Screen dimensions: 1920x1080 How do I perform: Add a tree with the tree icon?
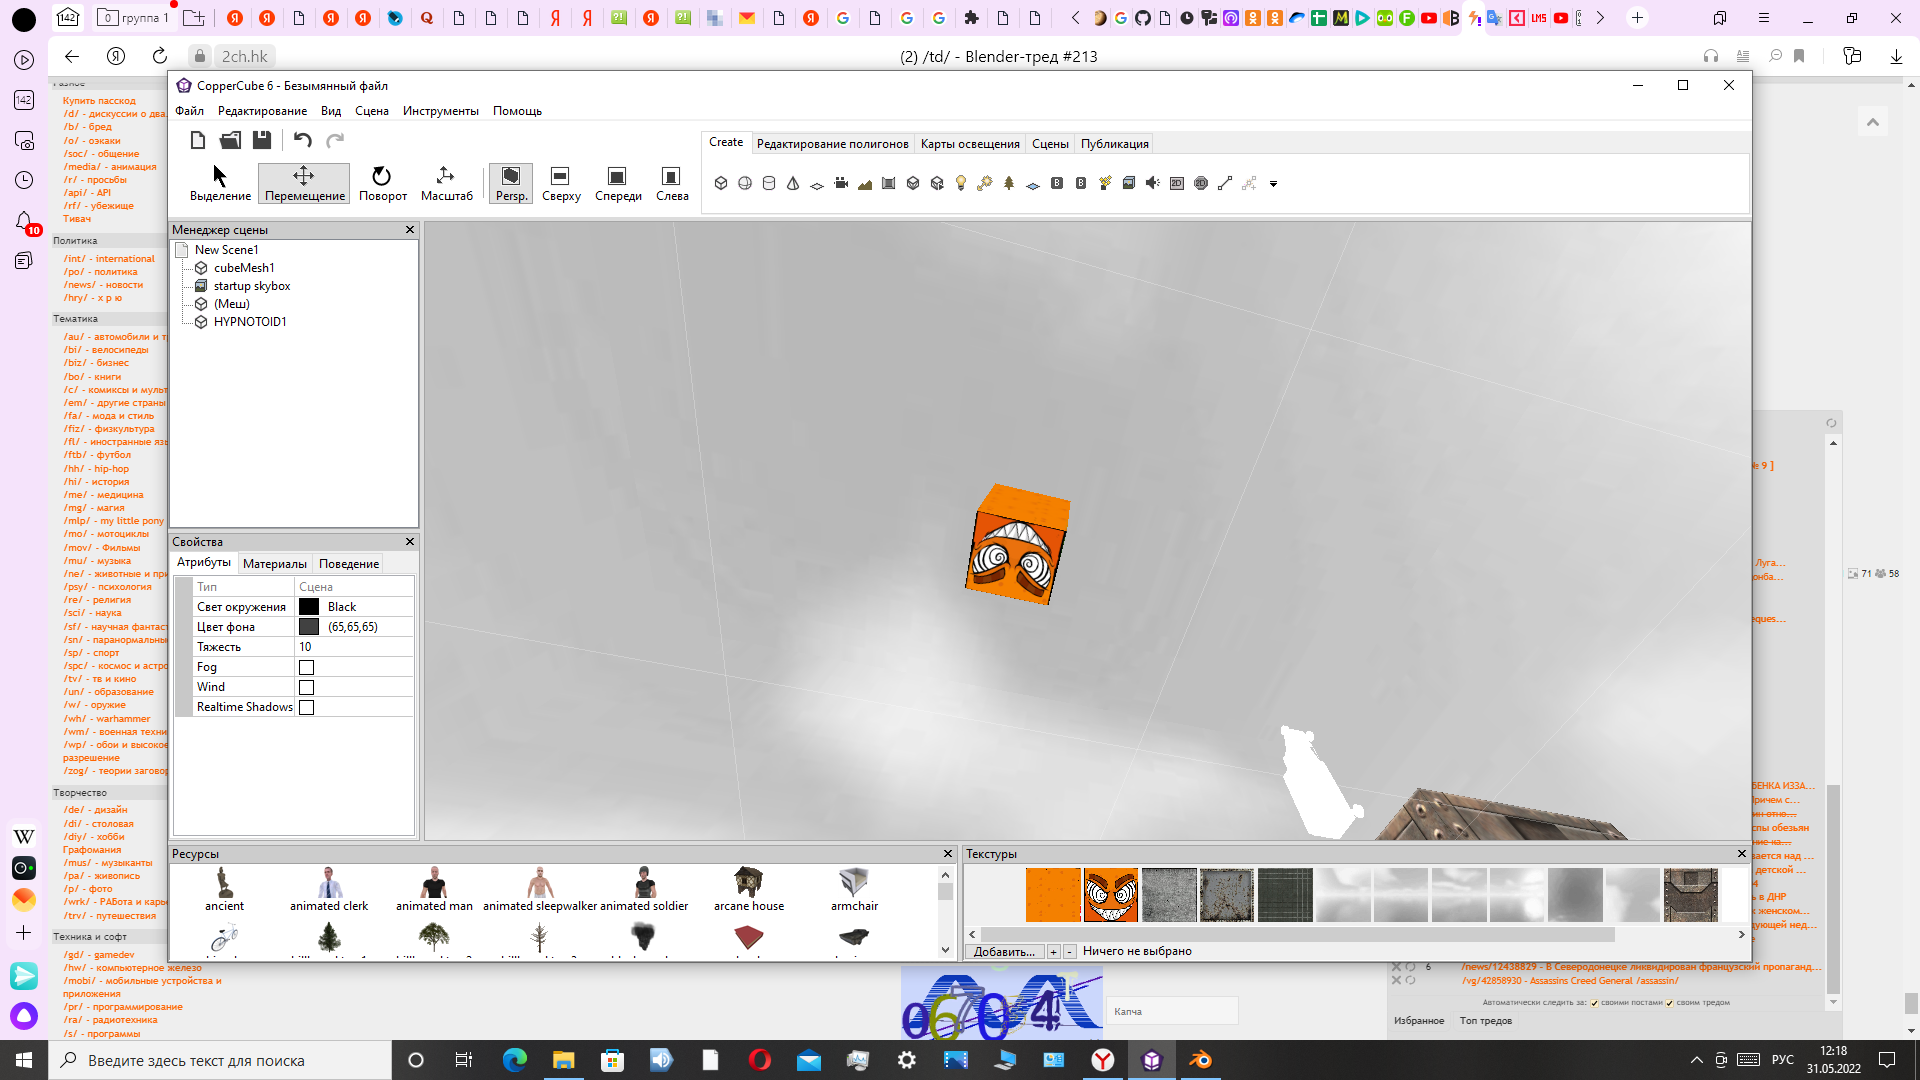1009,183
